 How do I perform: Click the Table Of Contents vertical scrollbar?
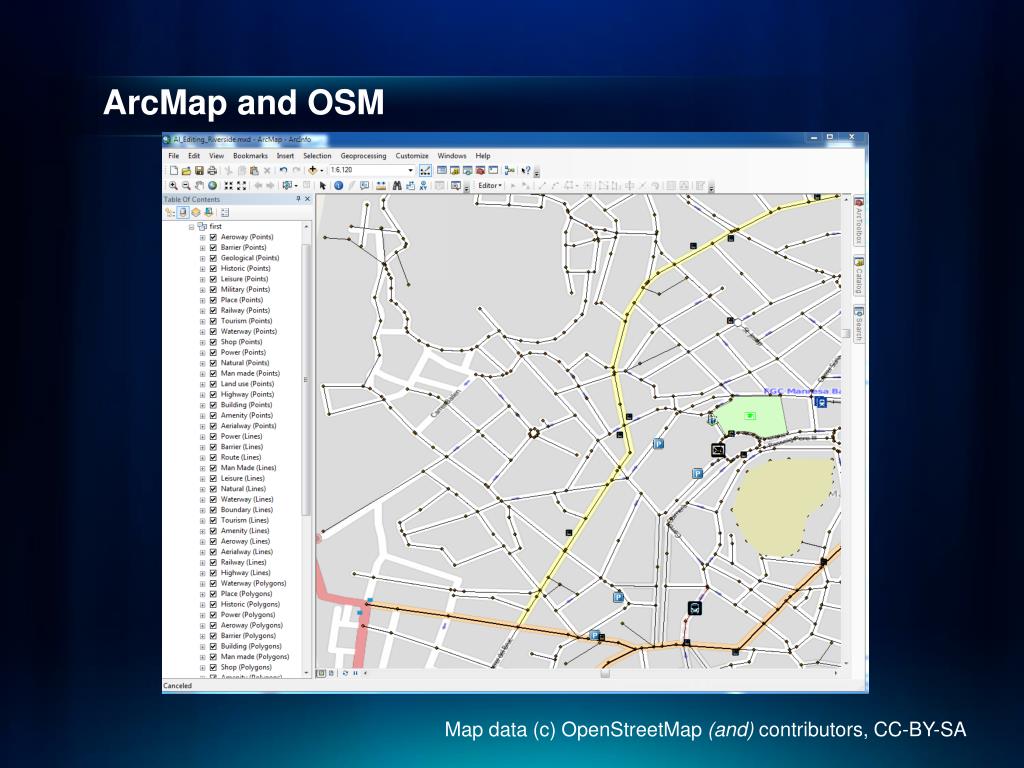(x=306, y=381)
